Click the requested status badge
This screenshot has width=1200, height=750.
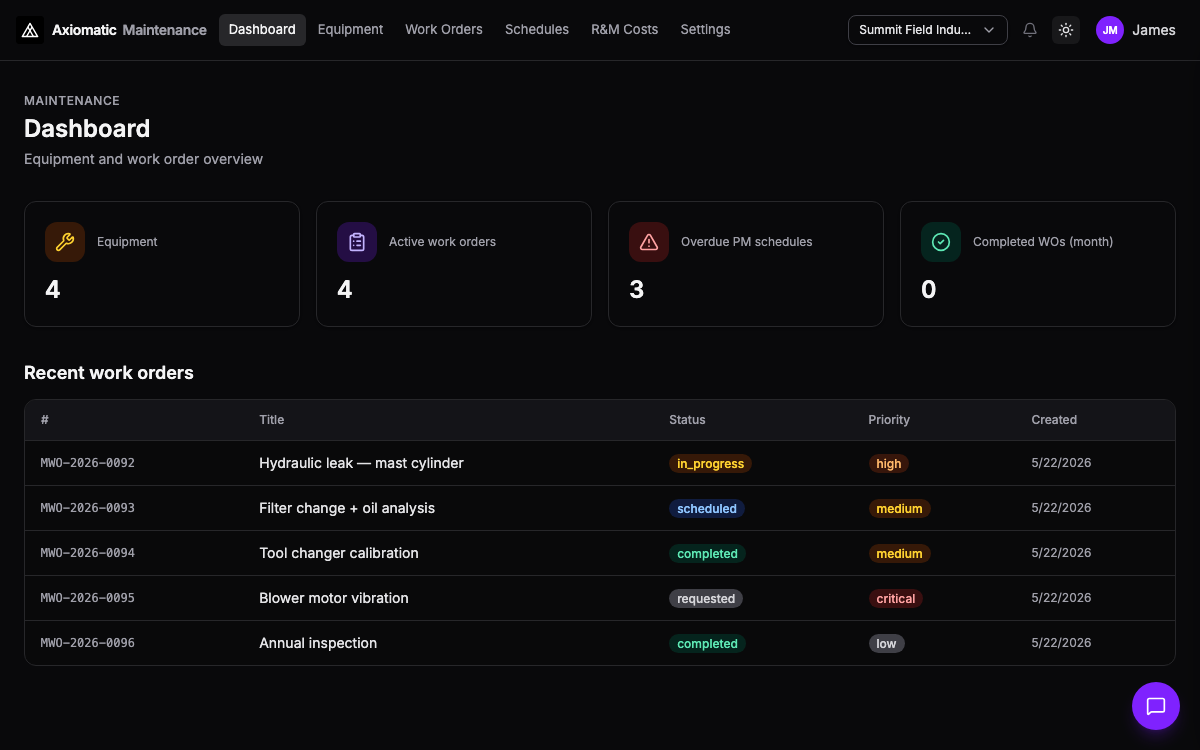coord(706,599)
